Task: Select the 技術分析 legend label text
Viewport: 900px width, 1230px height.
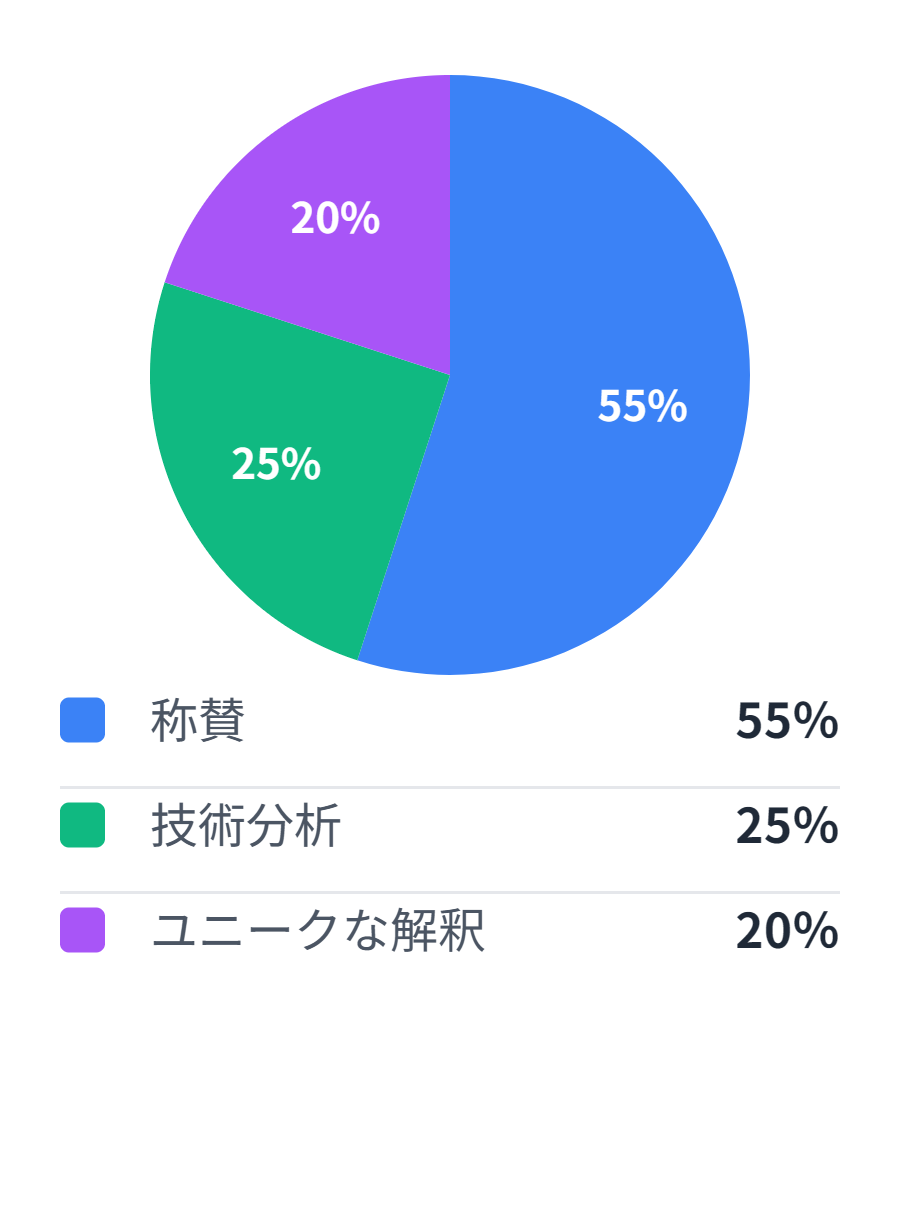Action: (x=246, y=826)
